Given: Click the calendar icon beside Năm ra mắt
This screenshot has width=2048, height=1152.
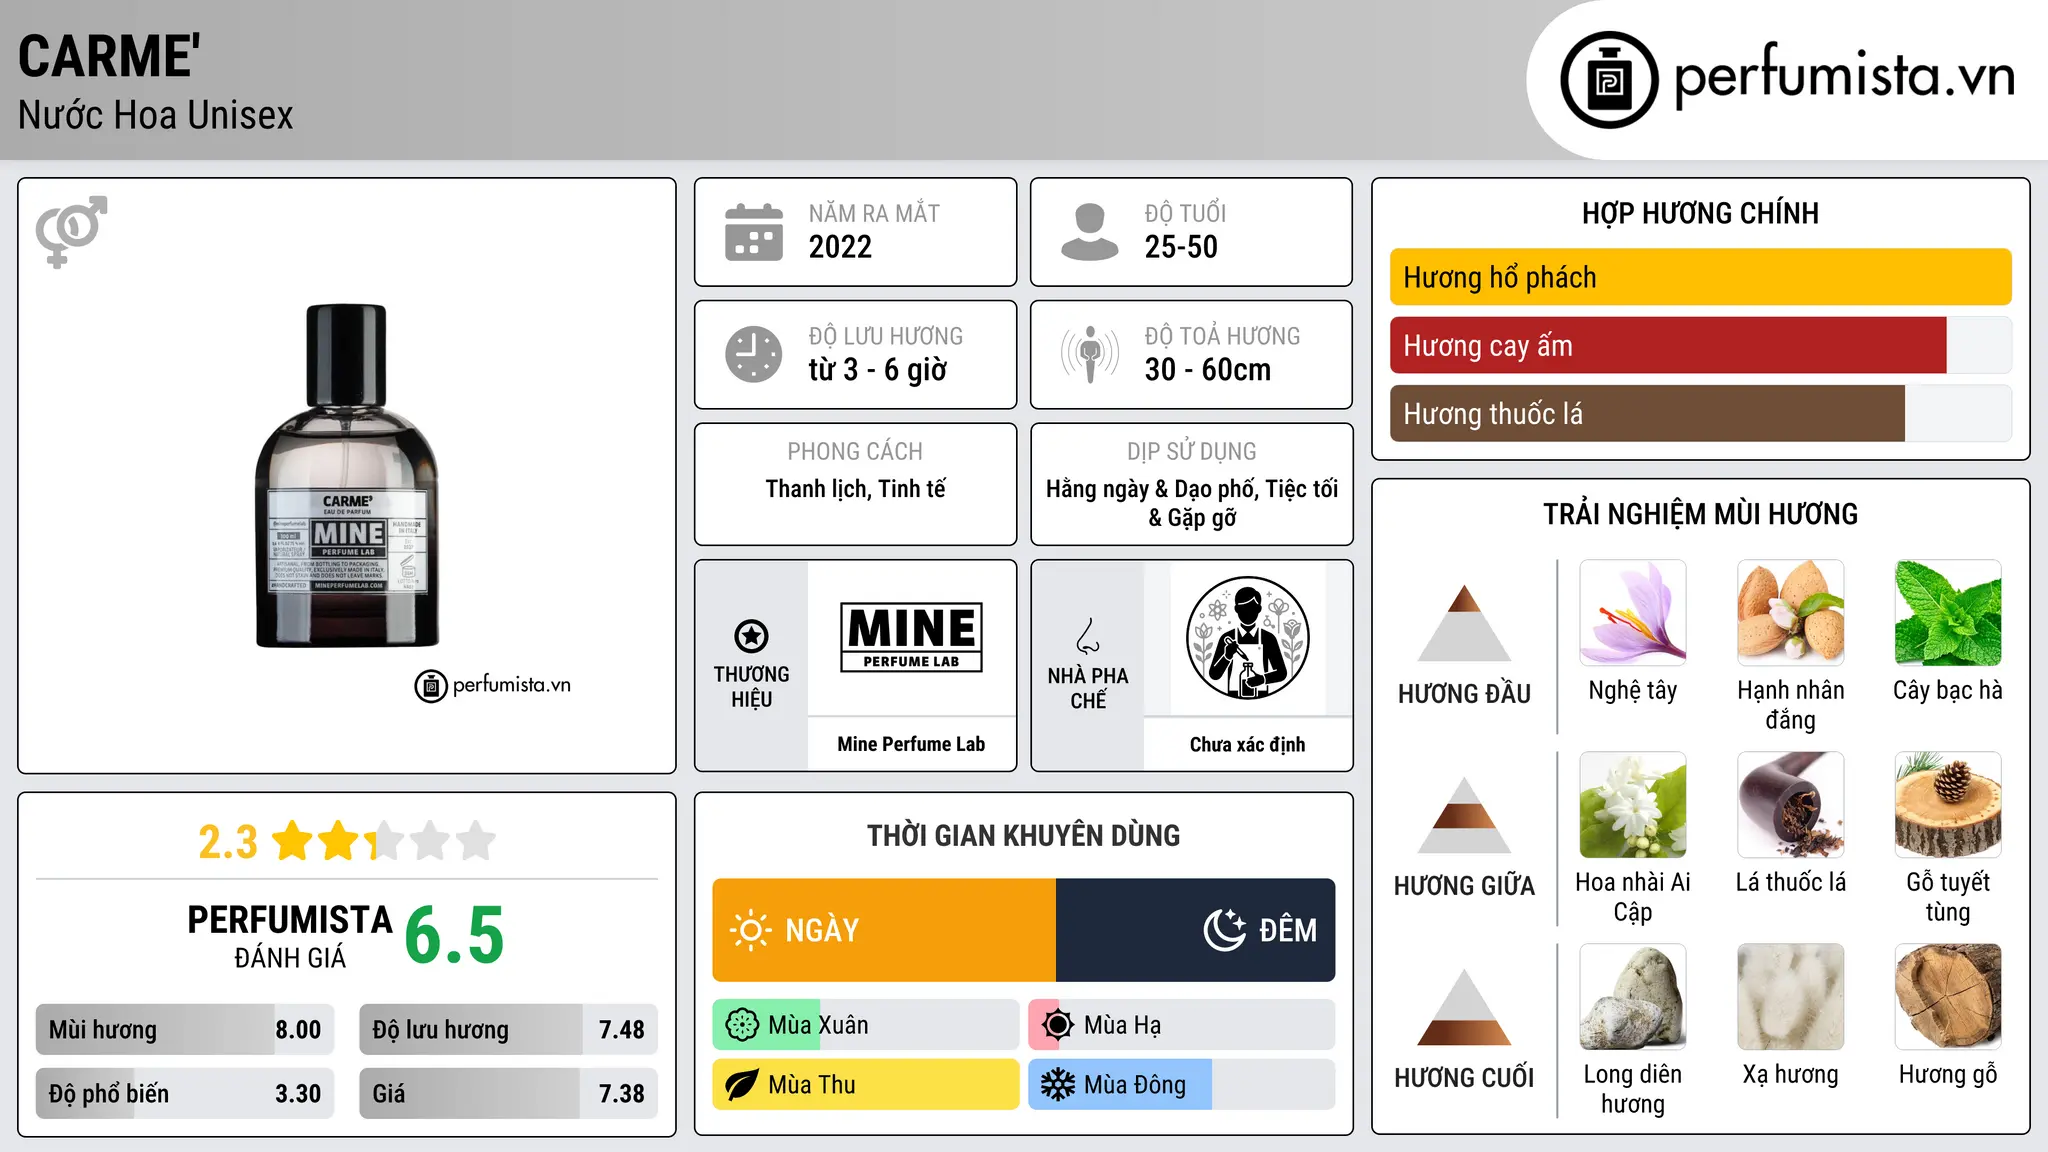Looking at the screenshot, I should point(754,232).
